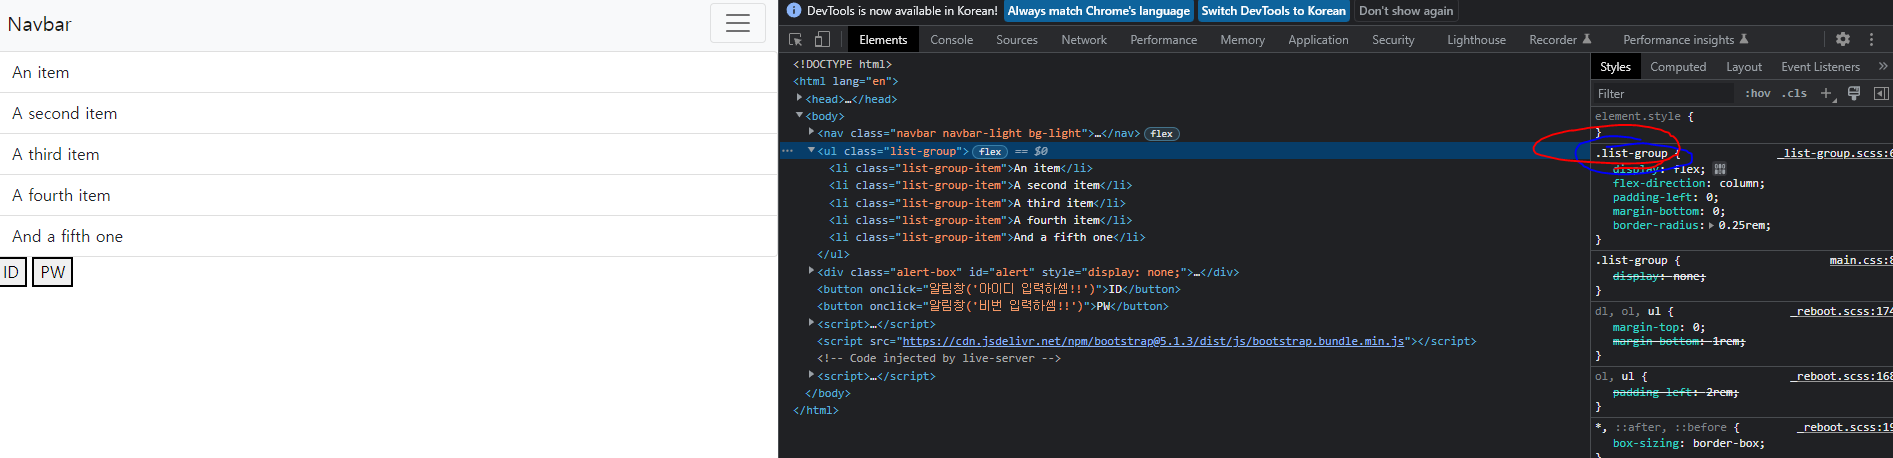Expand the last script node before closing body
The image size is (1893, 458).
(811, 375)
